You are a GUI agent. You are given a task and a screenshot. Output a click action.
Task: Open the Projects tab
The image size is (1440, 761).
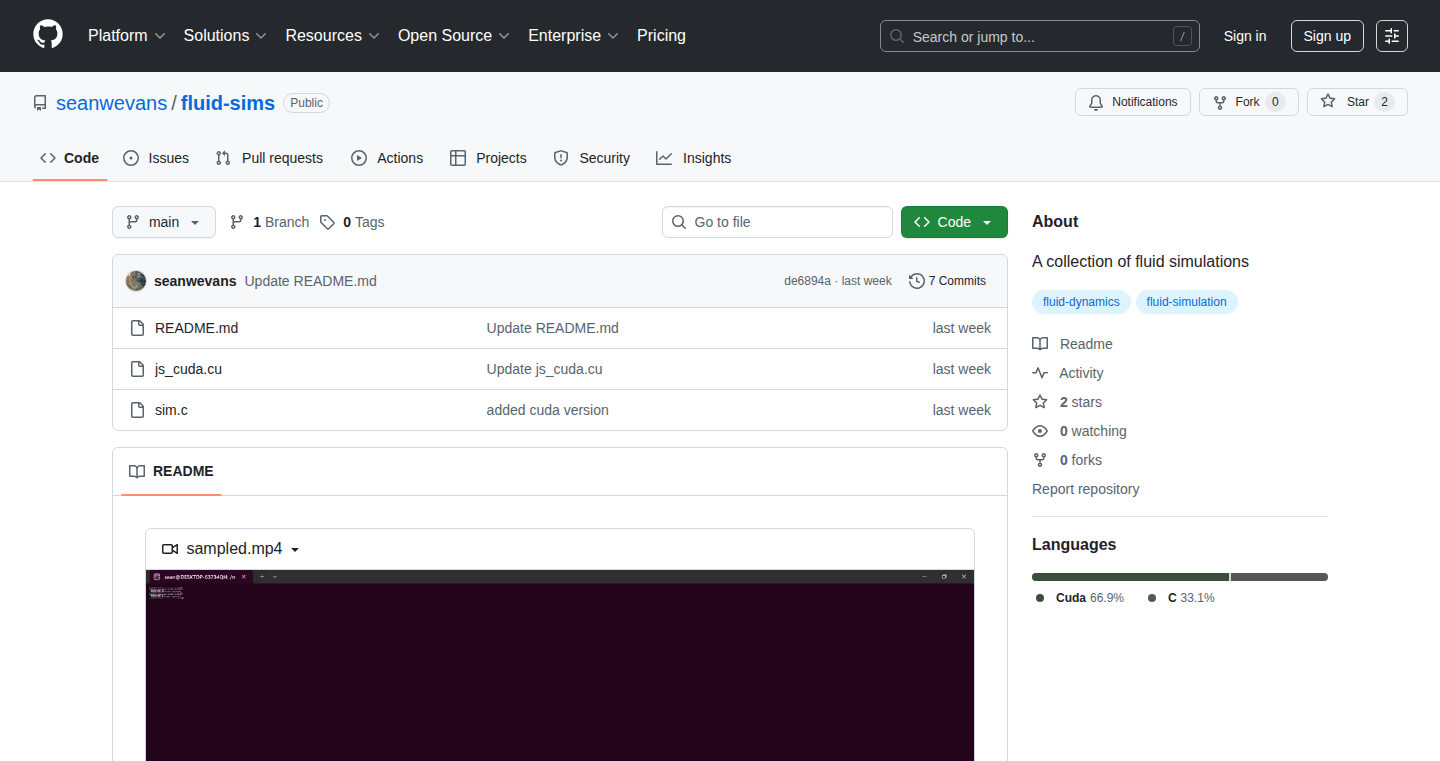pyautogui.click(x=488, y=158)
